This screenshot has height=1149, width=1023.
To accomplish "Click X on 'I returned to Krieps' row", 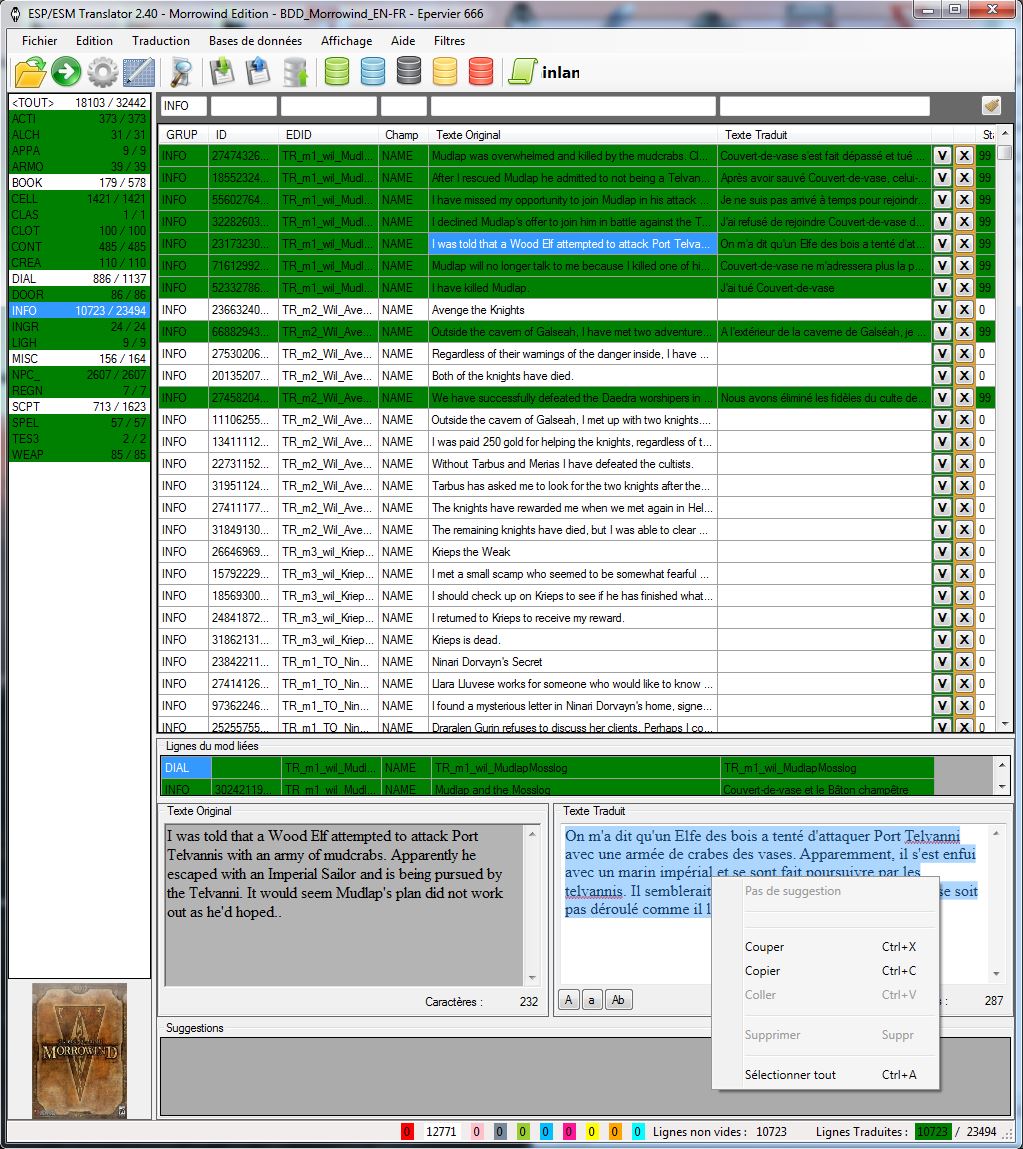I will coord(964,618).
